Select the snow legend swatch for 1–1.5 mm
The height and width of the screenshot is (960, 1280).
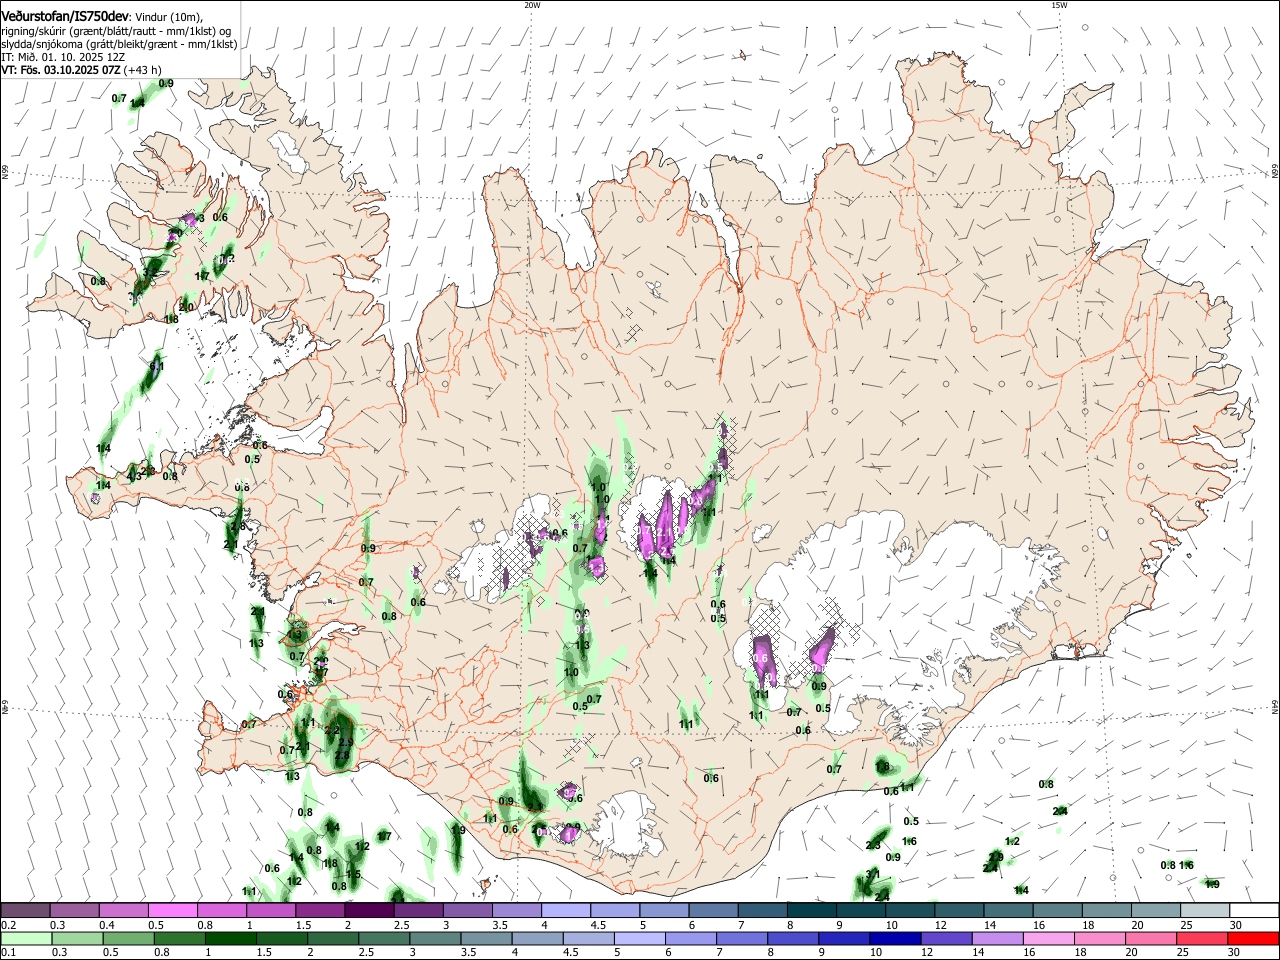click(x=271, y=911)
